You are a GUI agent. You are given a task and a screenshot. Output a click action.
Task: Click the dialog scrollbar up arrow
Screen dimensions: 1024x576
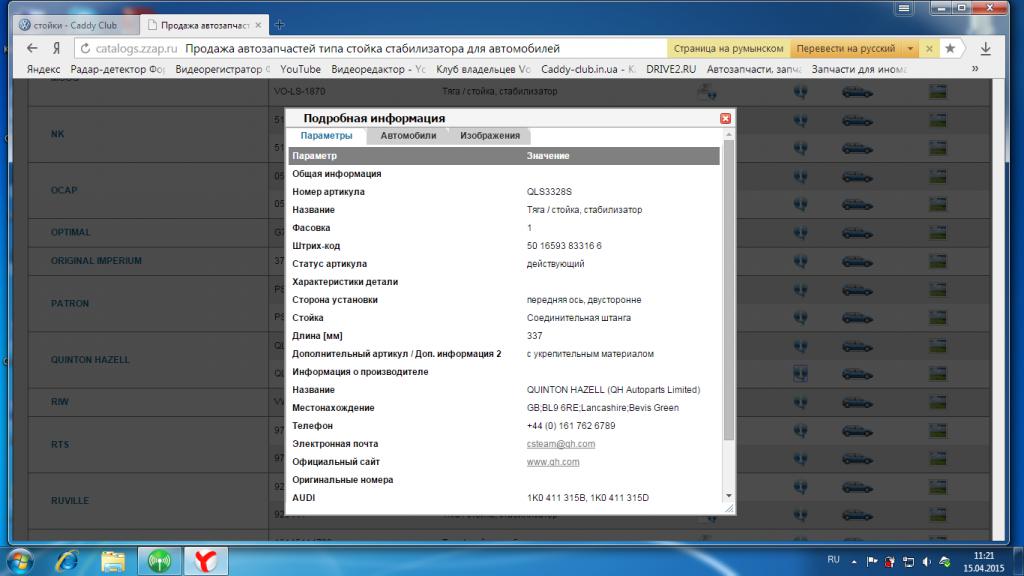(x=729, y=135)
